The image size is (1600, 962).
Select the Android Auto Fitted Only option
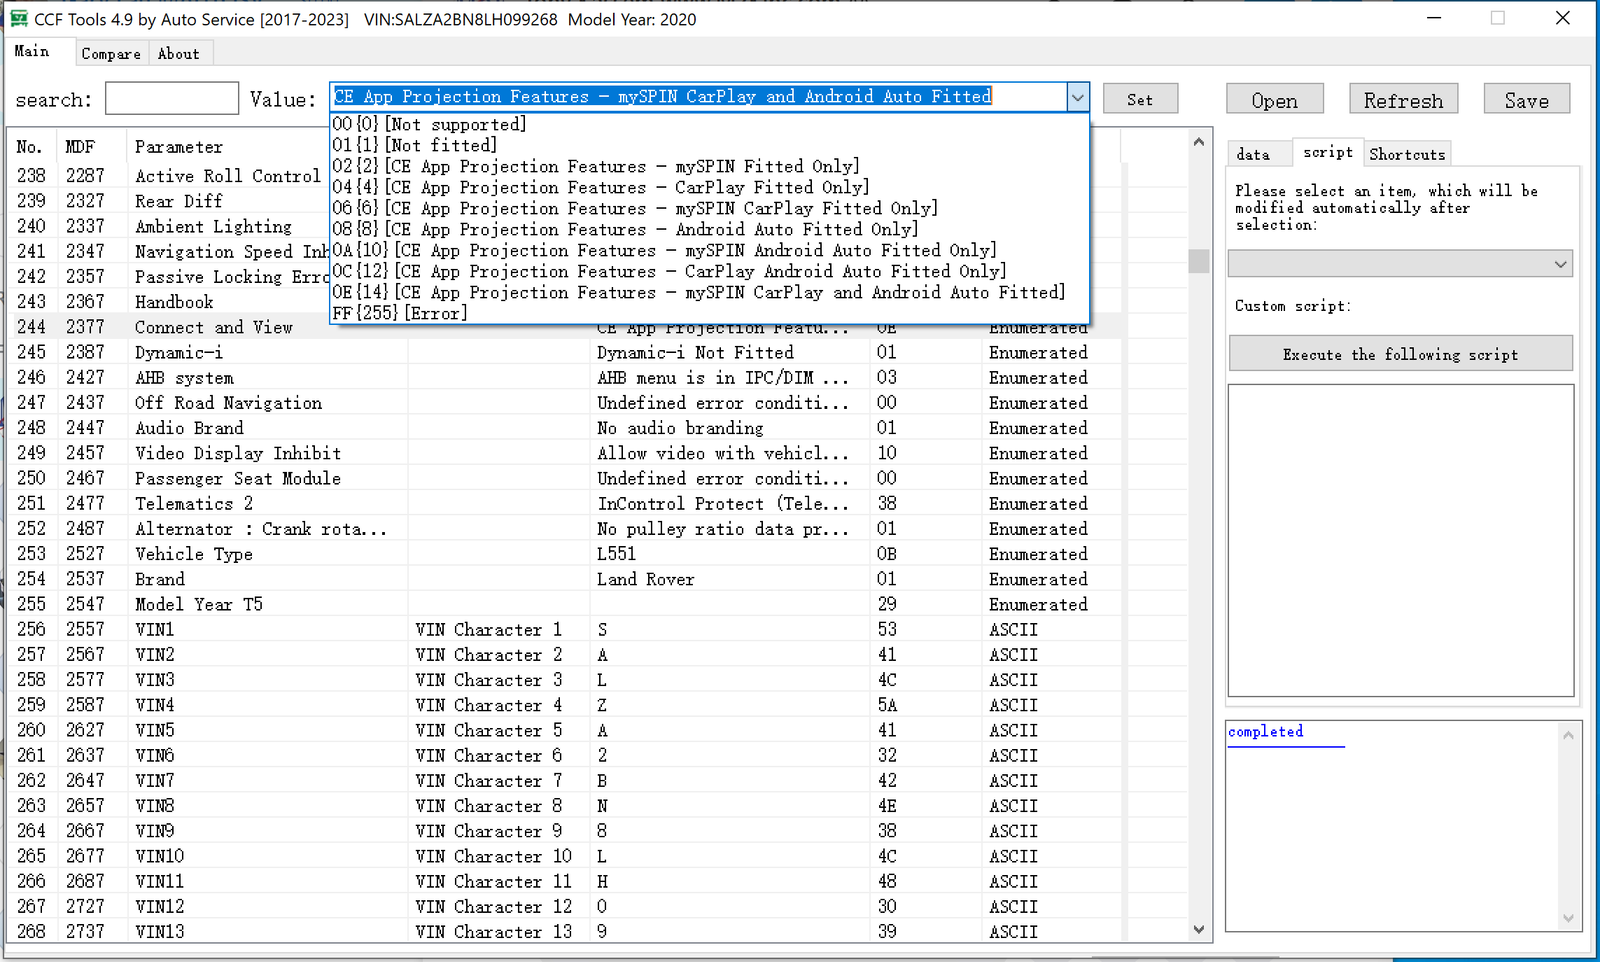625,229
